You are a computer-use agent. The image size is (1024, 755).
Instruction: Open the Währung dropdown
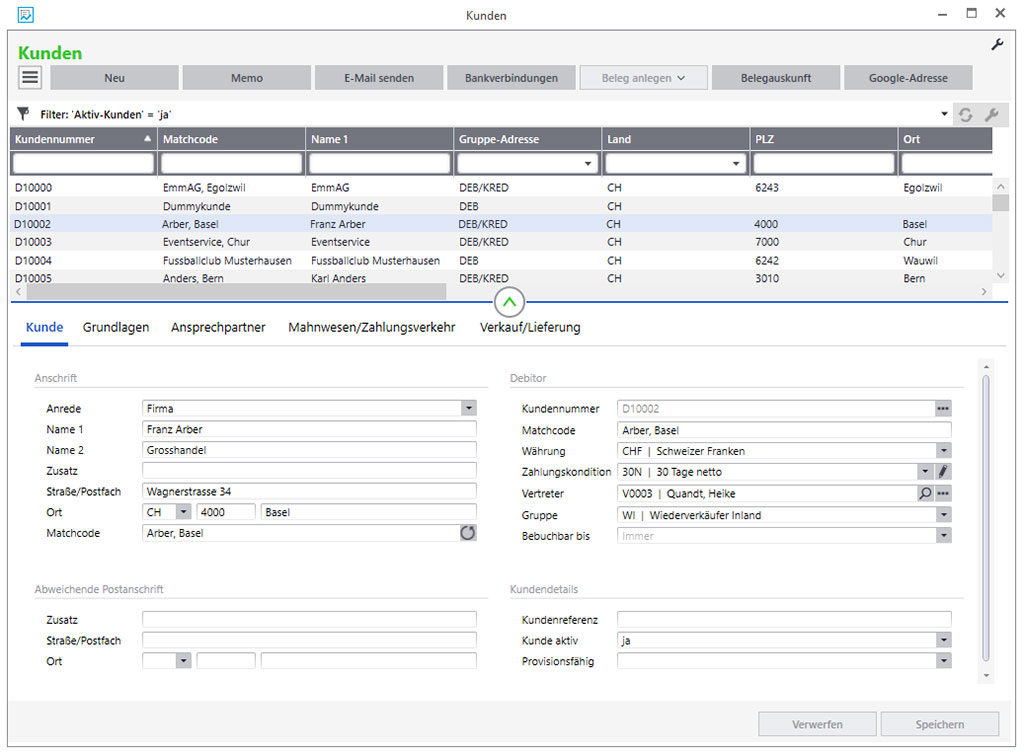click(944, 451)
